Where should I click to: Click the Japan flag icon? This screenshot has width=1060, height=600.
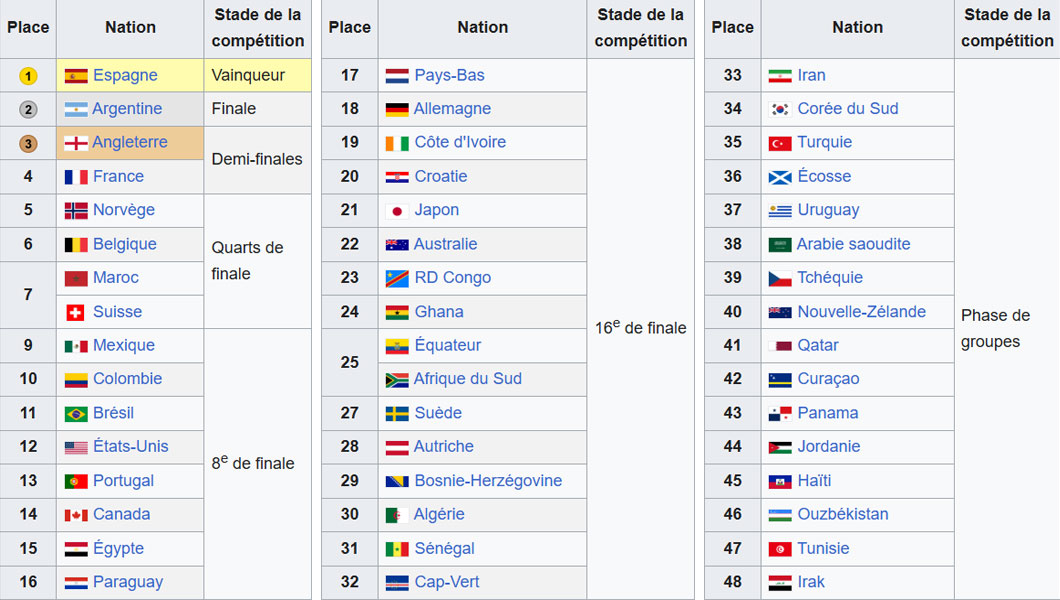[397, 211]
